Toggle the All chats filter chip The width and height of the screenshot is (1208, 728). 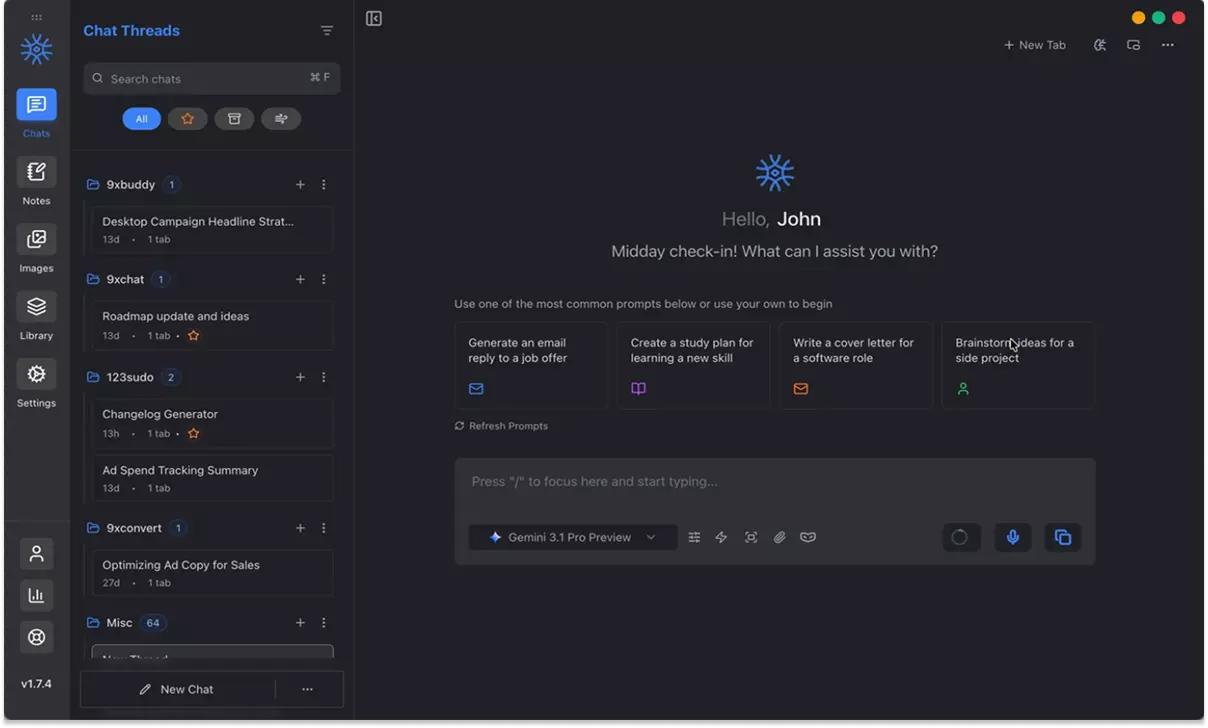[x=141, y=118]
